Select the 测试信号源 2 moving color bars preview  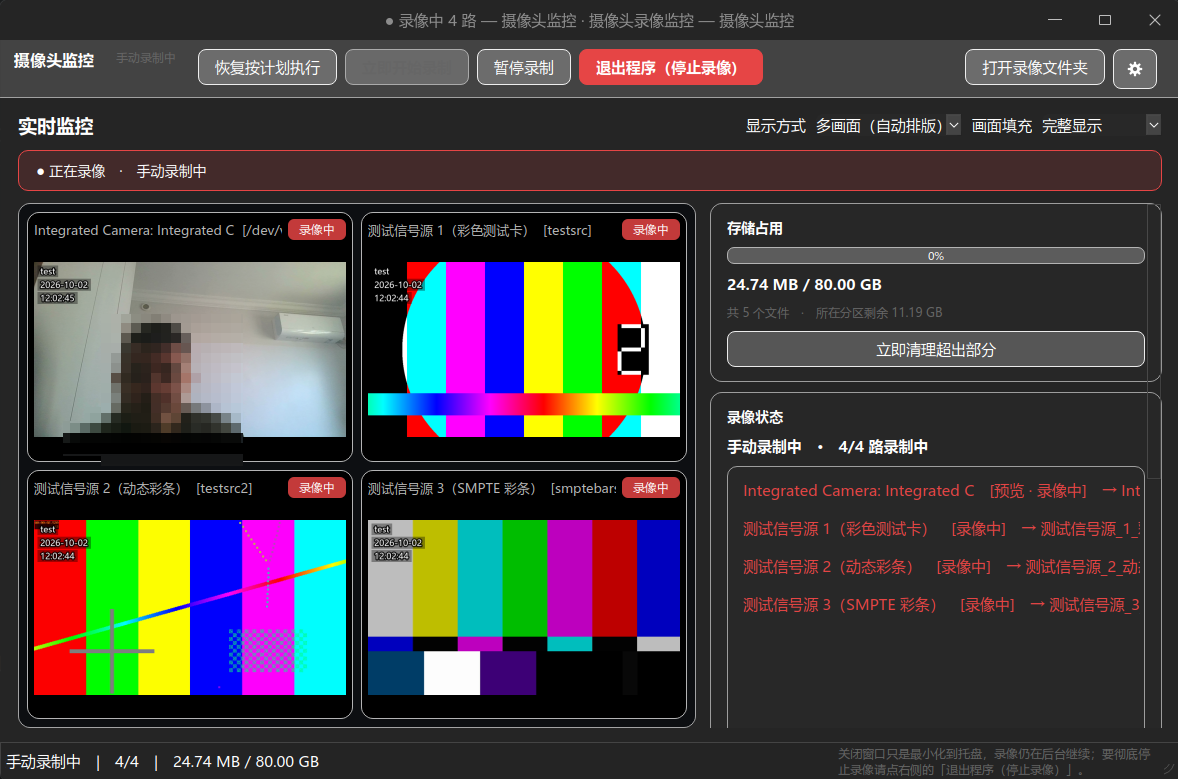pyautogui.click(x=190, y=607)
